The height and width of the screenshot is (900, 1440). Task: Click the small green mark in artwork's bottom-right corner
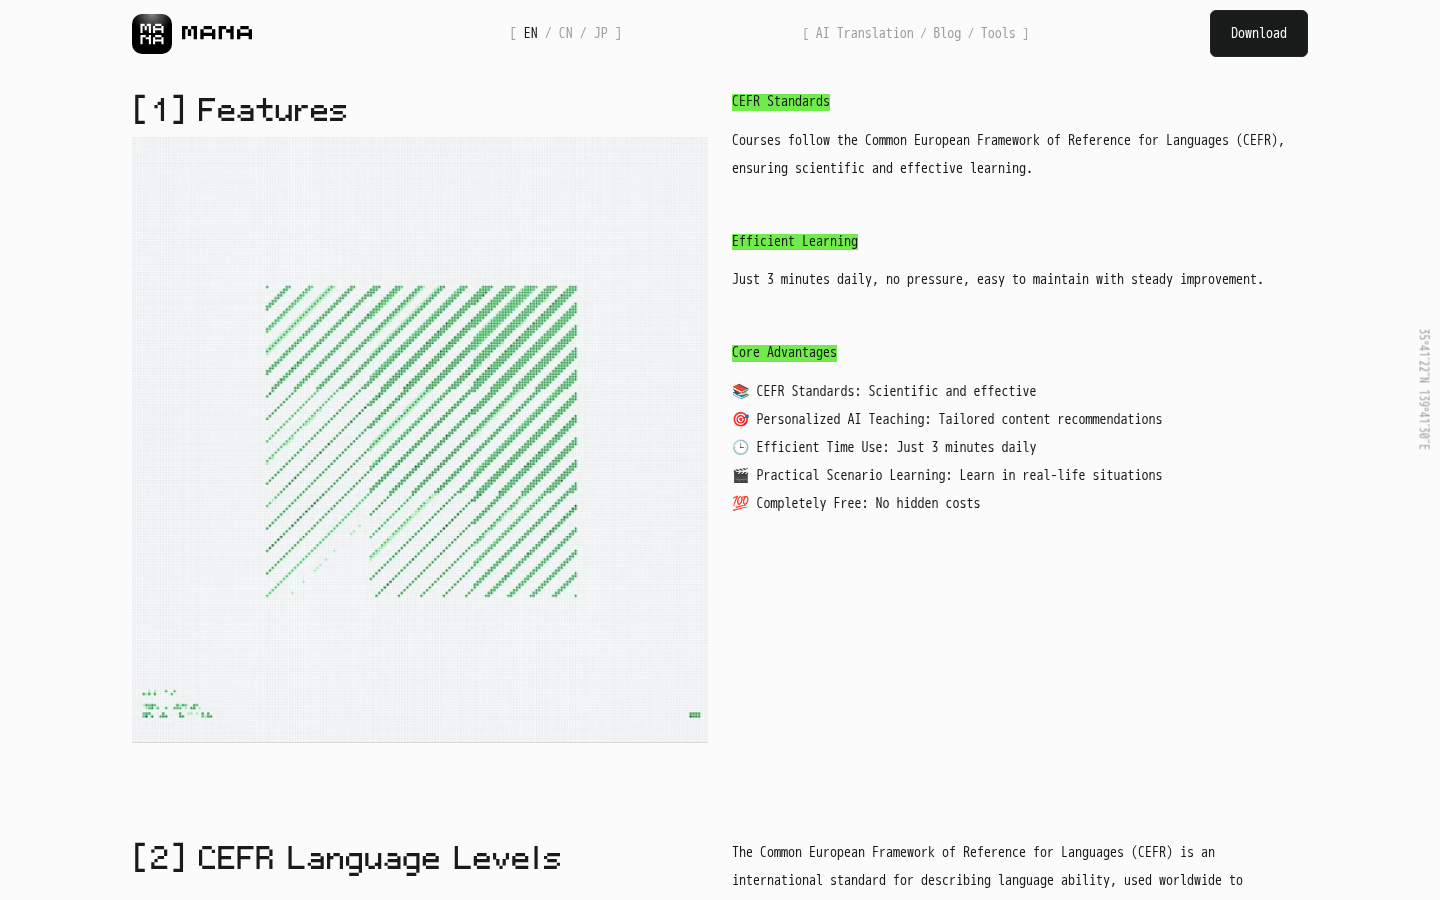coord(695,715)
